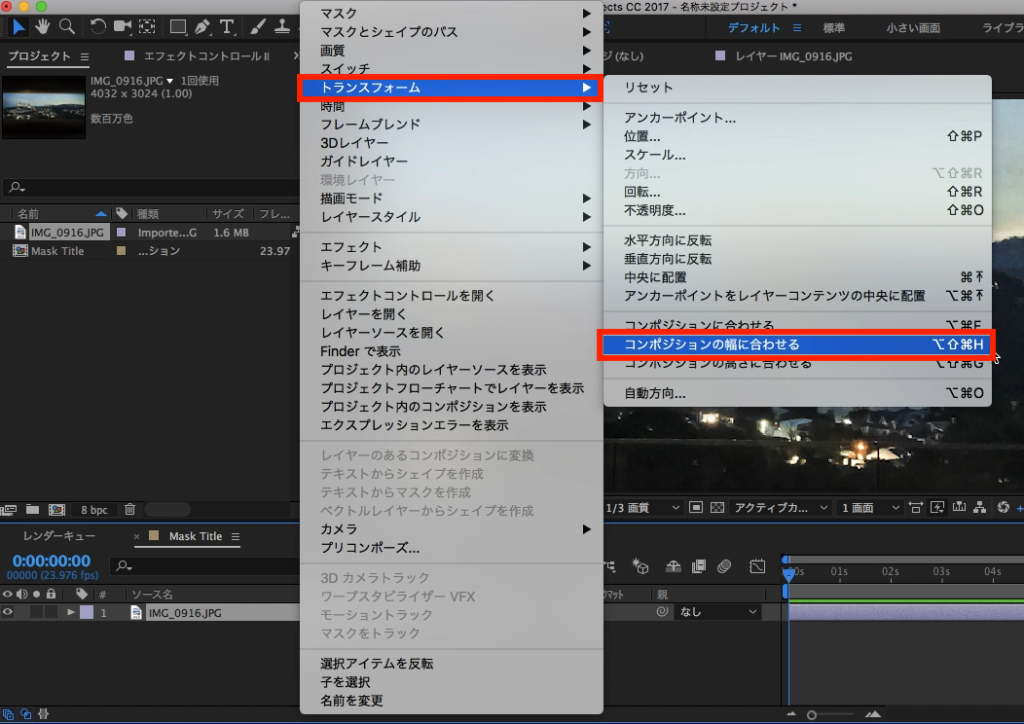Image resolution: width=1024 pixels, height=724 pixels.
Task: Select the Zoom magnifier tool
Action: coord(67,26)
